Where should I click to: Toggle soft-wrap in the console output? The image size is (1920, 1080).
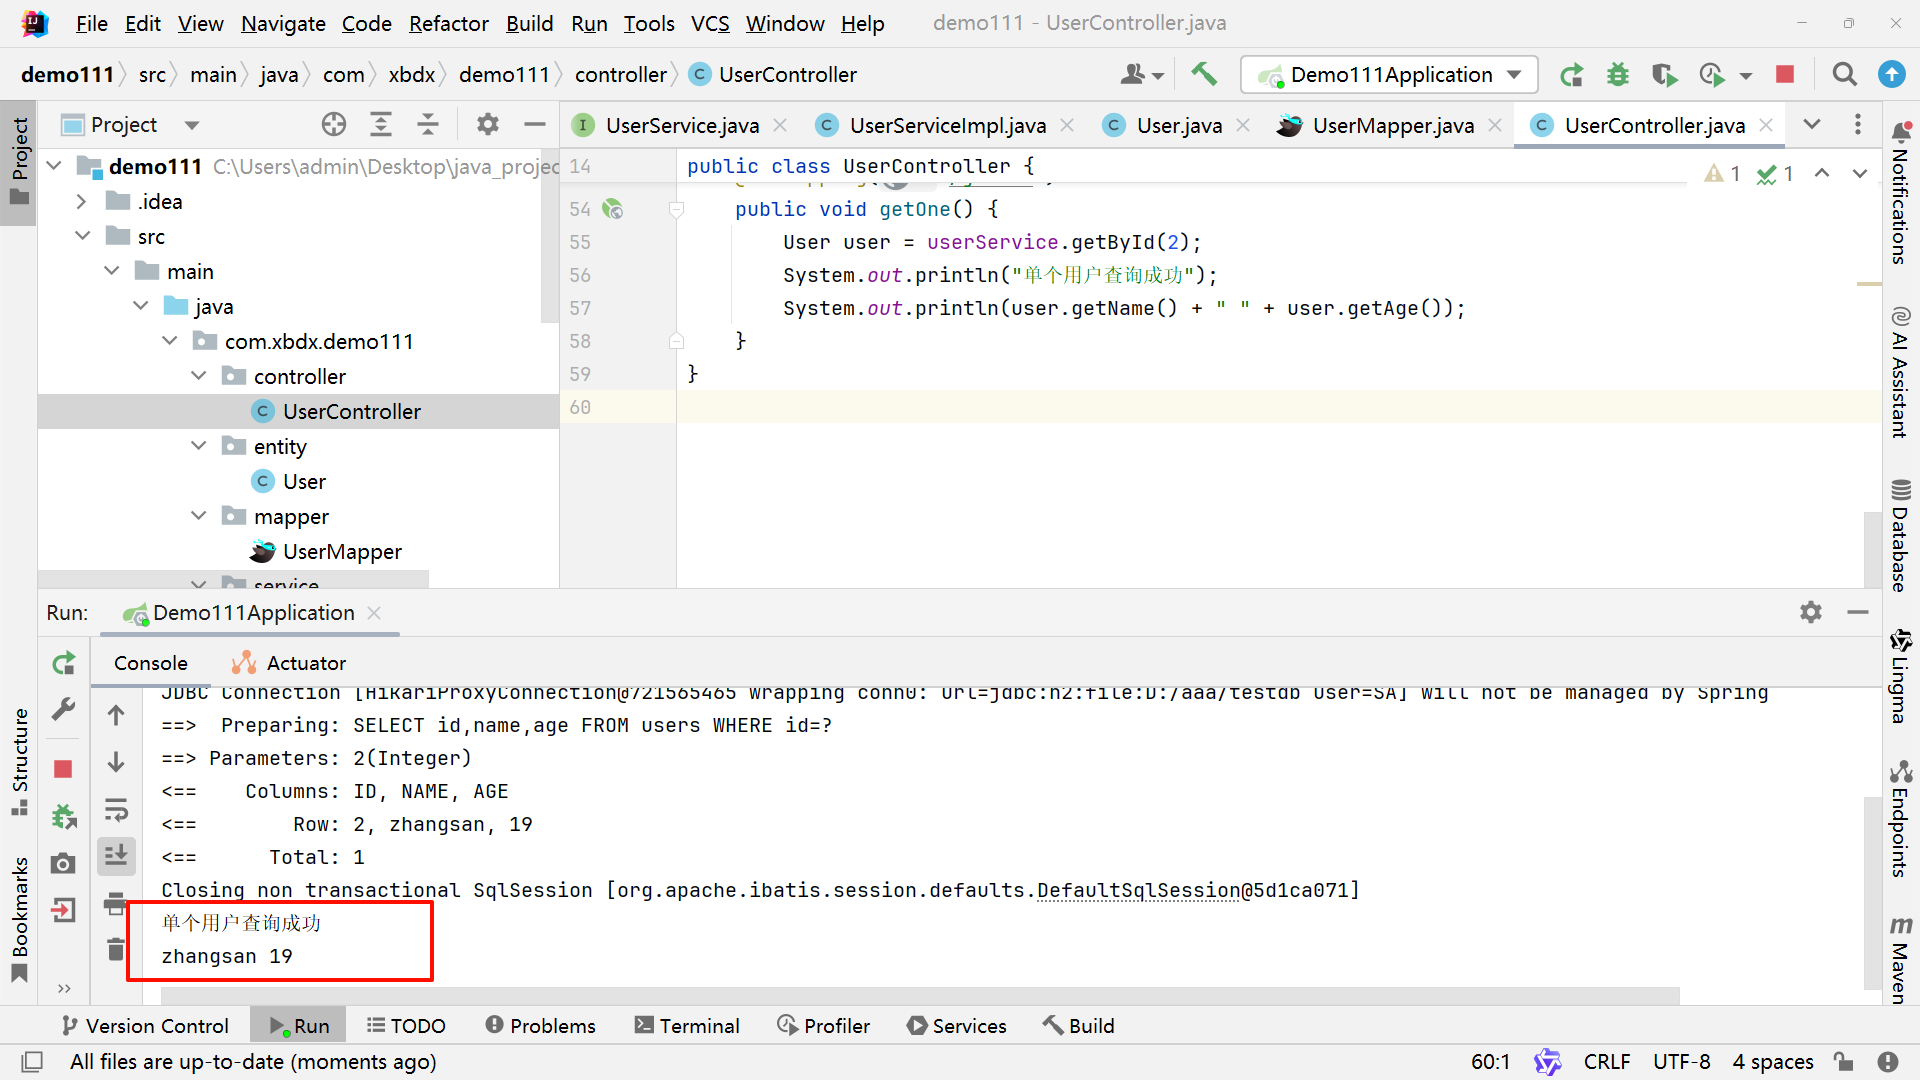pyautogui.click(x=116, y=809)
